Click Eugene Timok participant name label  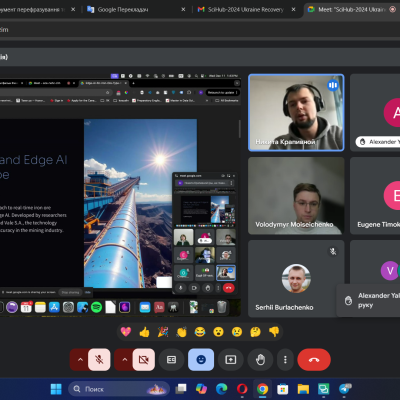(378, 225)
